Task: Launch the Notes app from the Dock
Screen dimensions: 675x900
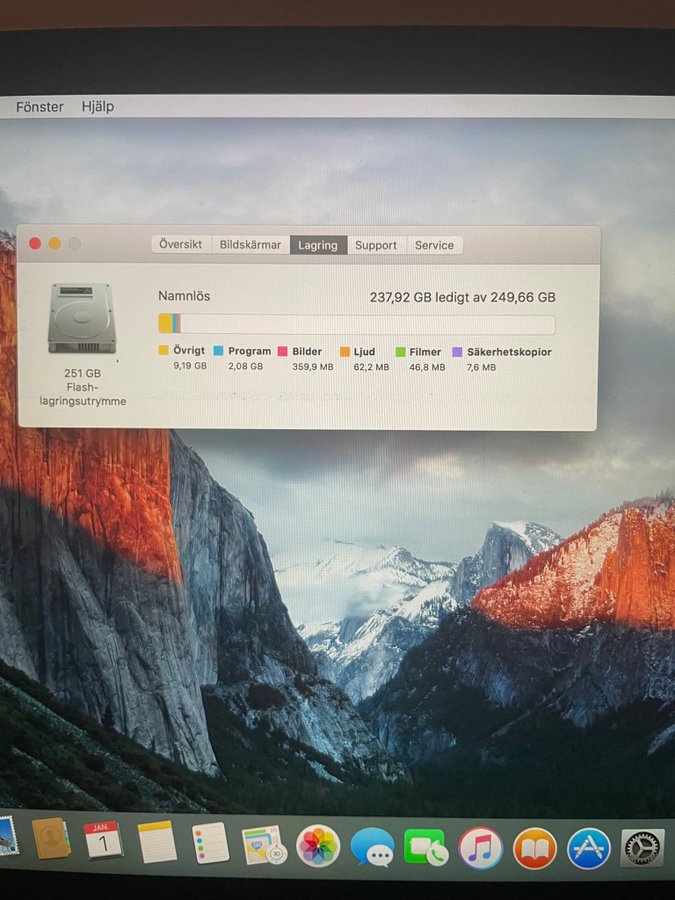Action: [157, 842]
